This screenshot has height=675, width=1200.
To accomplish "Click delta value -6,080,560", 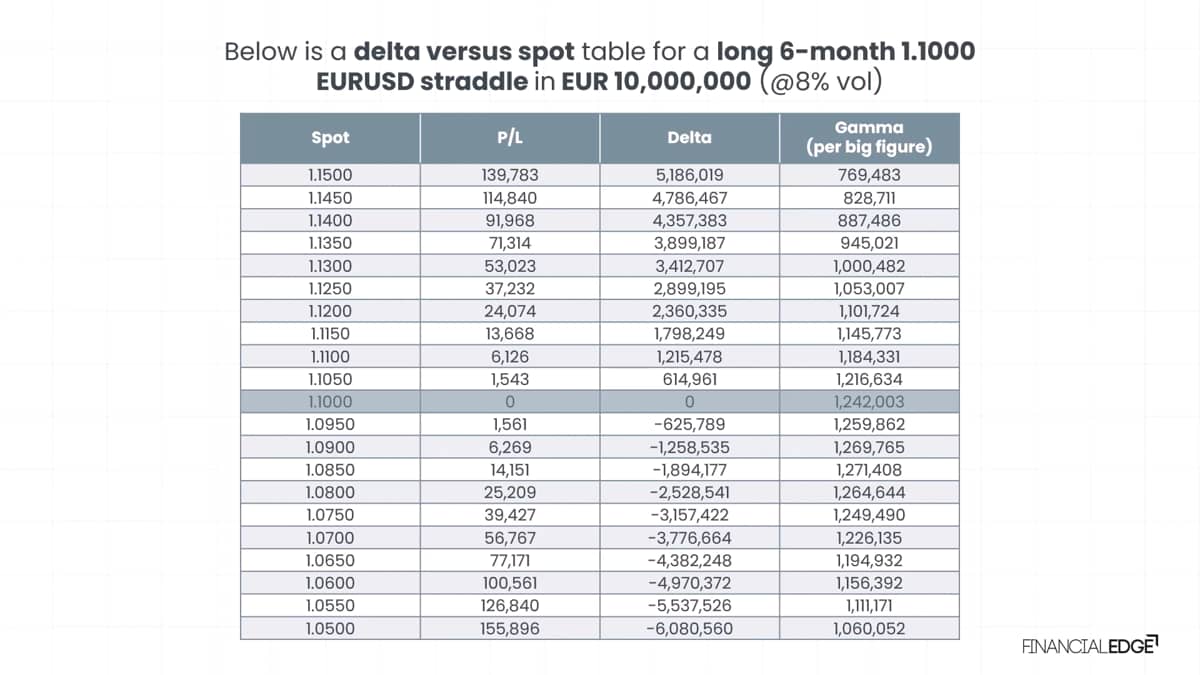I will (x=690, y=628).
